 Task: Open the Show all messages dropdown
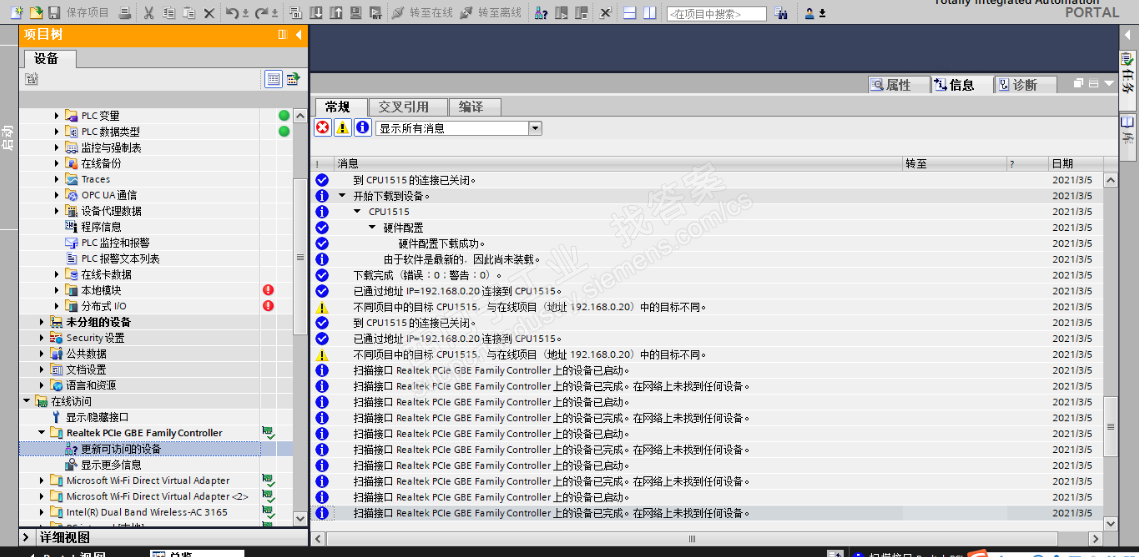point(535,128)
